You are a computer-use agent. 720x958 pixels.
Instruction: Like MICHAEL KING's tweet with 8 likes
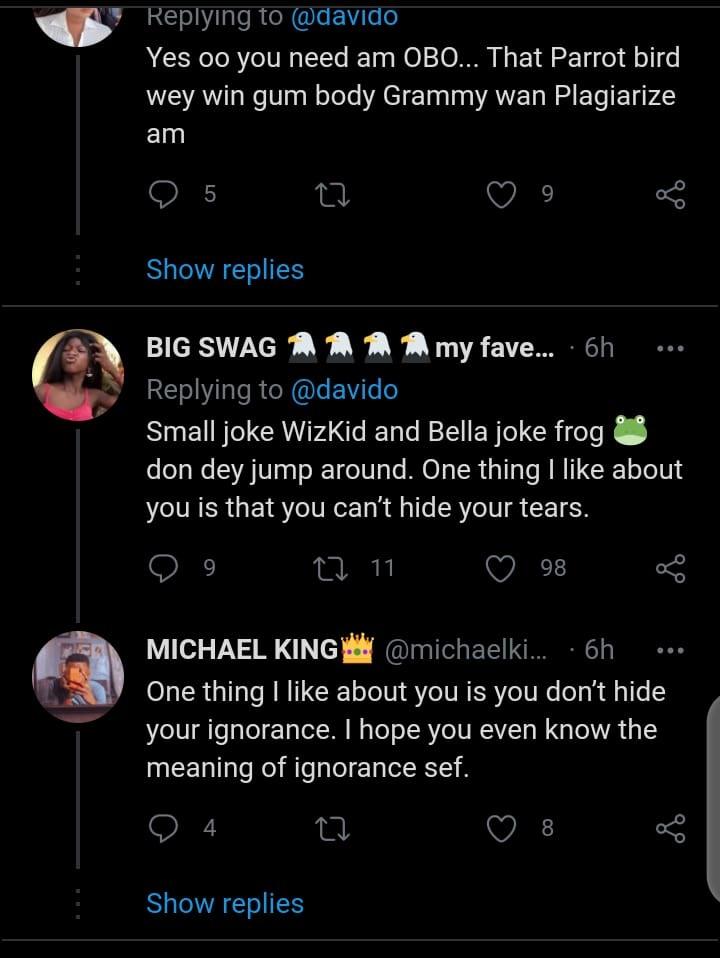[x=501, y=828]
